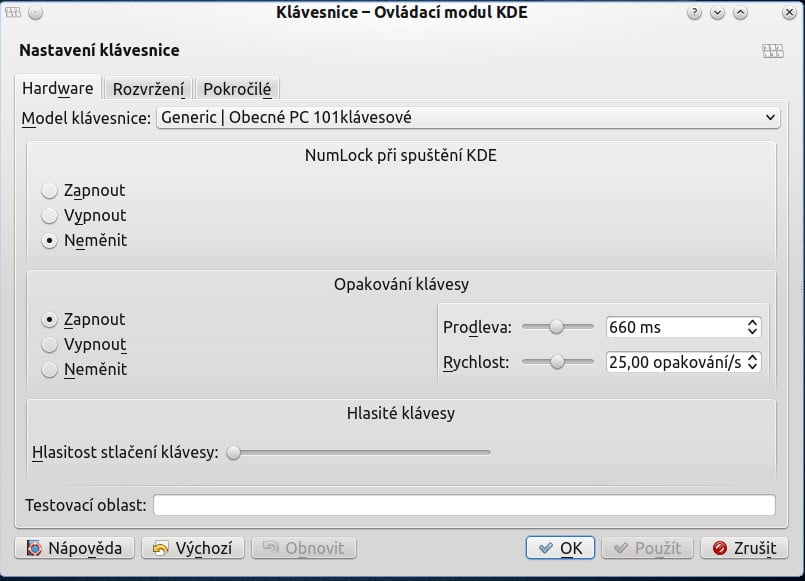
Task: Select NumLock Vypnout radio button
Action: 84,216
